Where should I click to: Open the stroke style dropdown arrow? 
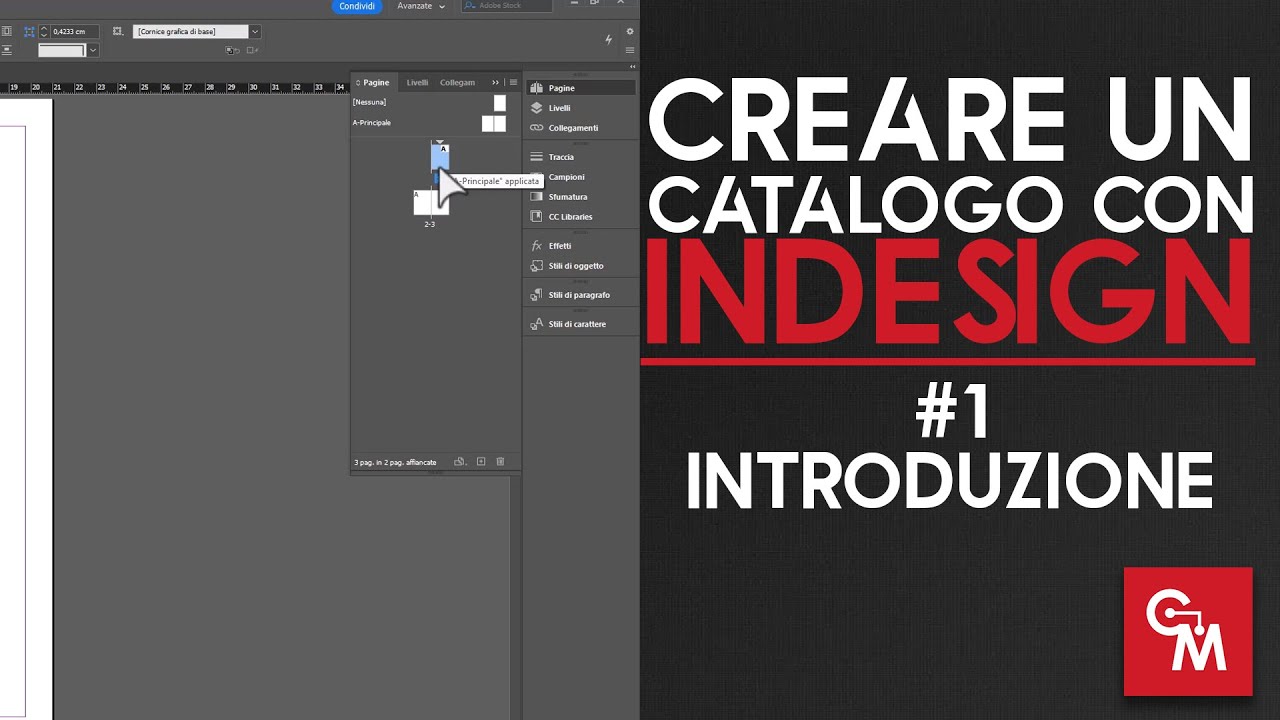93,50
